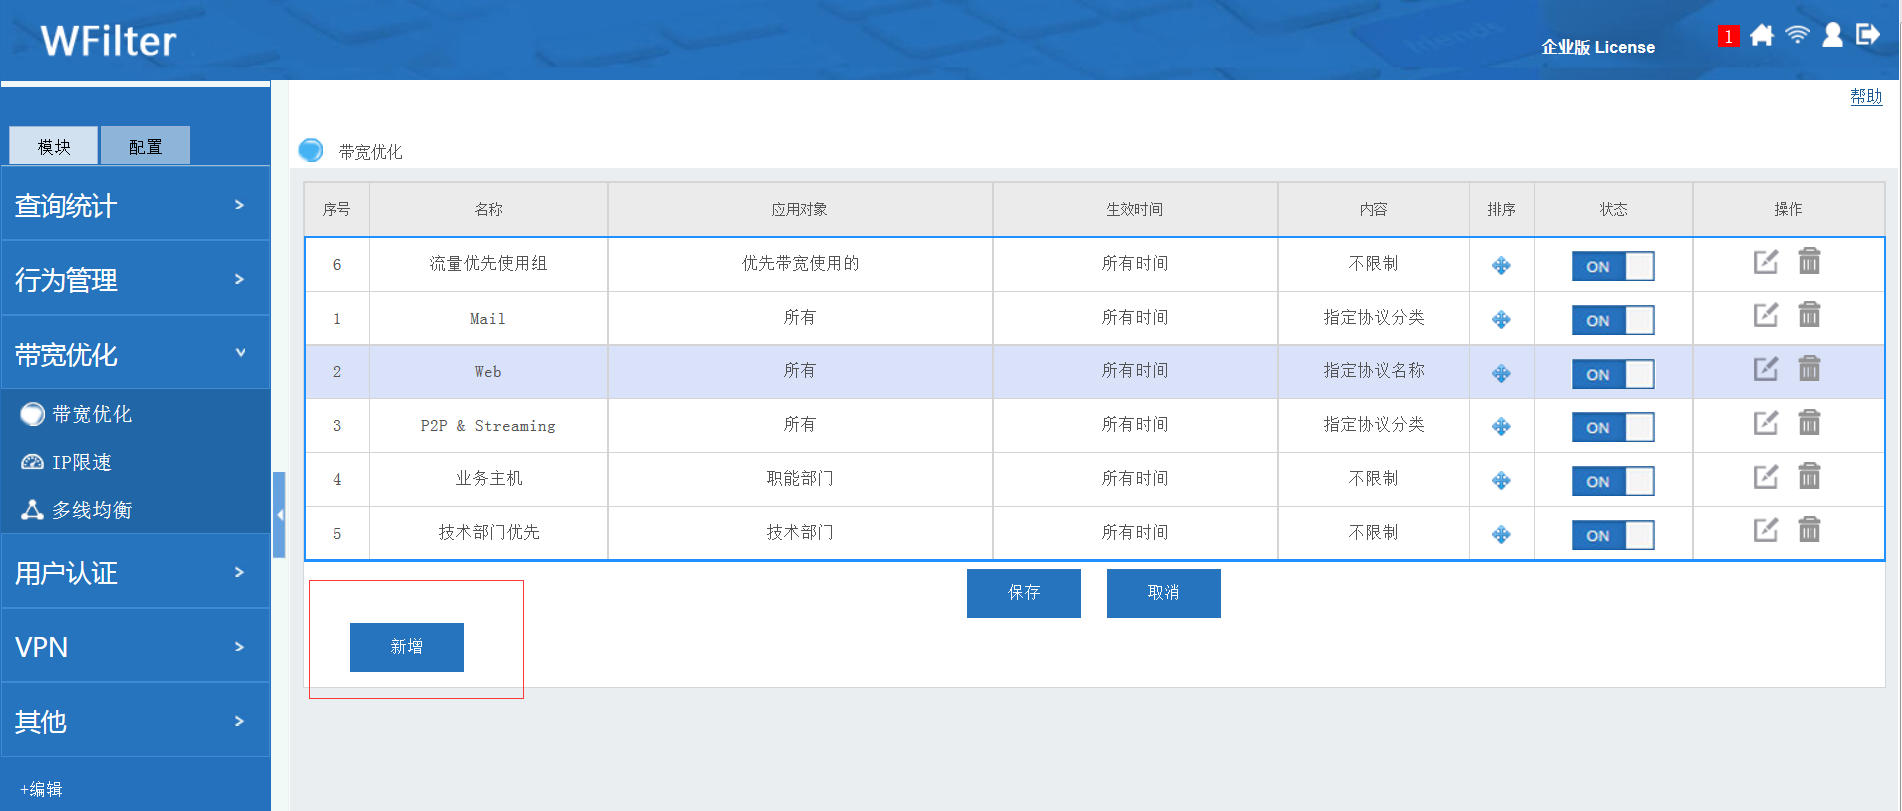Open the IP限速 submenu item
The width and height of the screenshot is (1902, 811).
[x=81, y=462]
